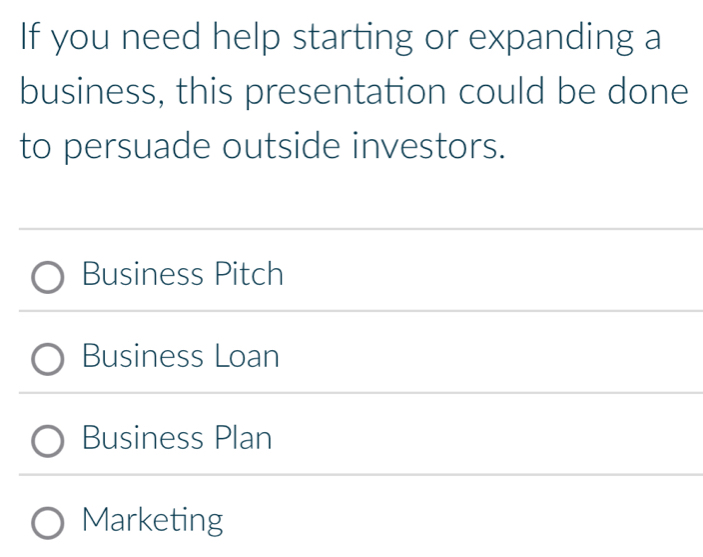Click the word "Pitch" in first option
This screenshot has height=557, width=703.
[250, 275]
